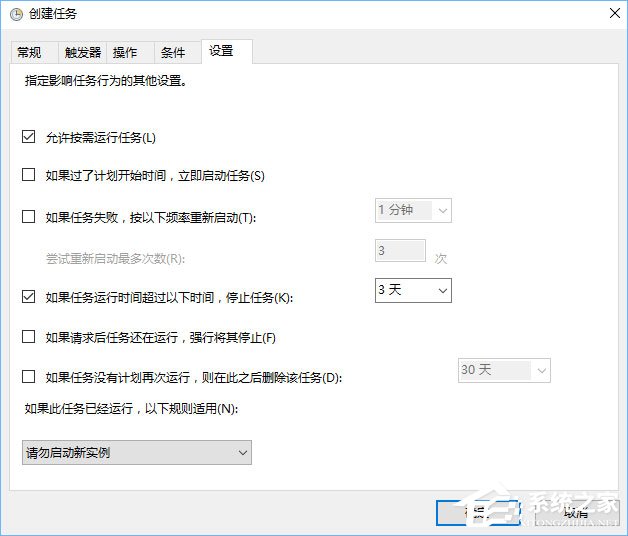Click the 创建任务 title text

[x=52, y=14]
